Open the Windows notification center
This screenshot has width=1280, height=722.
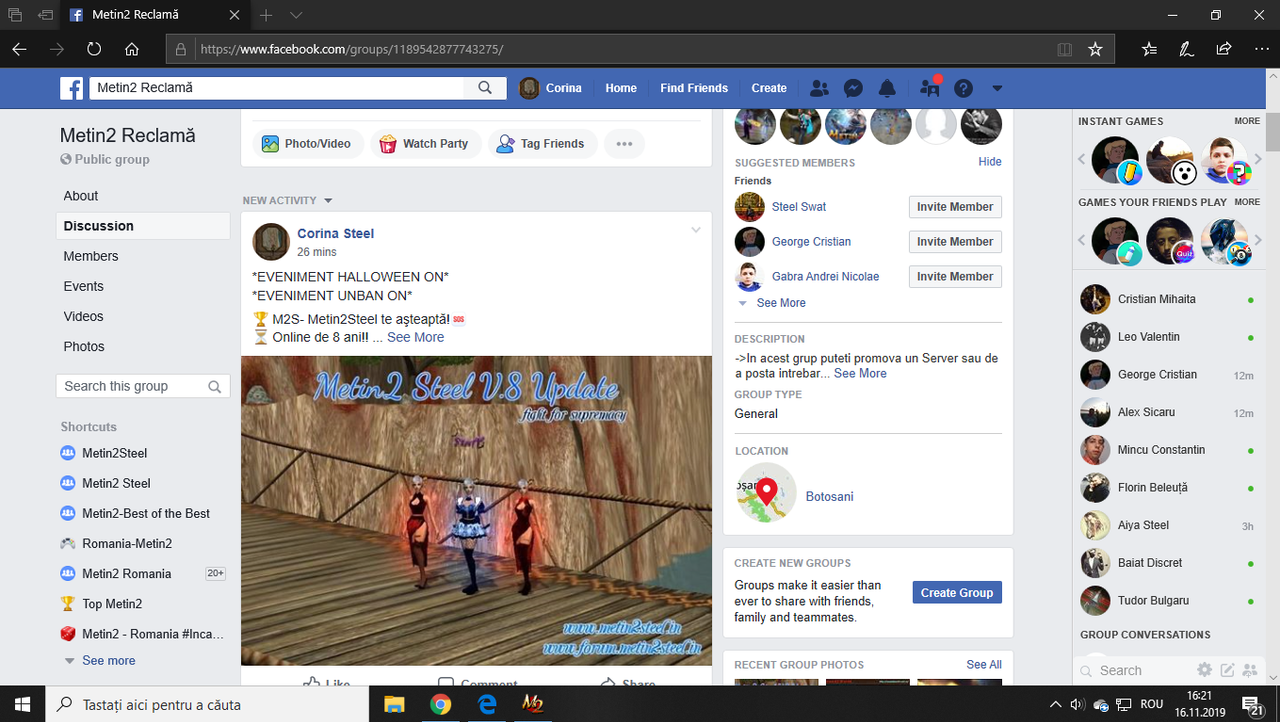(1251, 704)
